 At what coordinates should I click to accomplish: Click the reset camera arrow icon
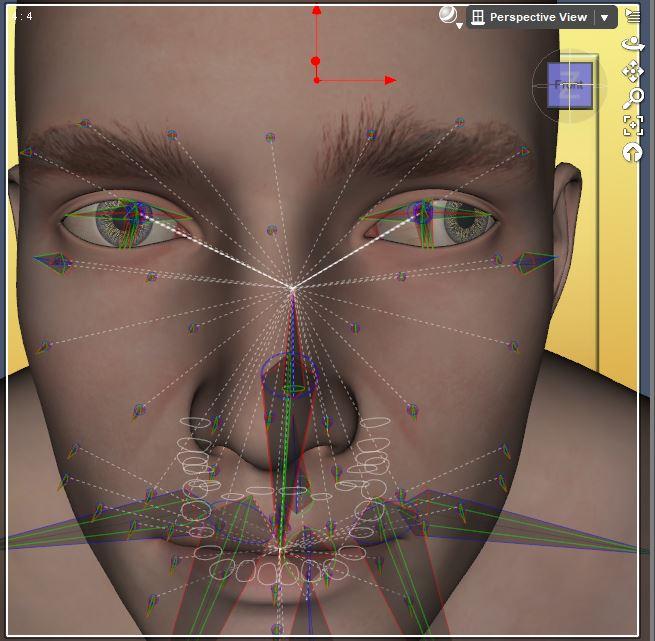(x=632, y=153)
